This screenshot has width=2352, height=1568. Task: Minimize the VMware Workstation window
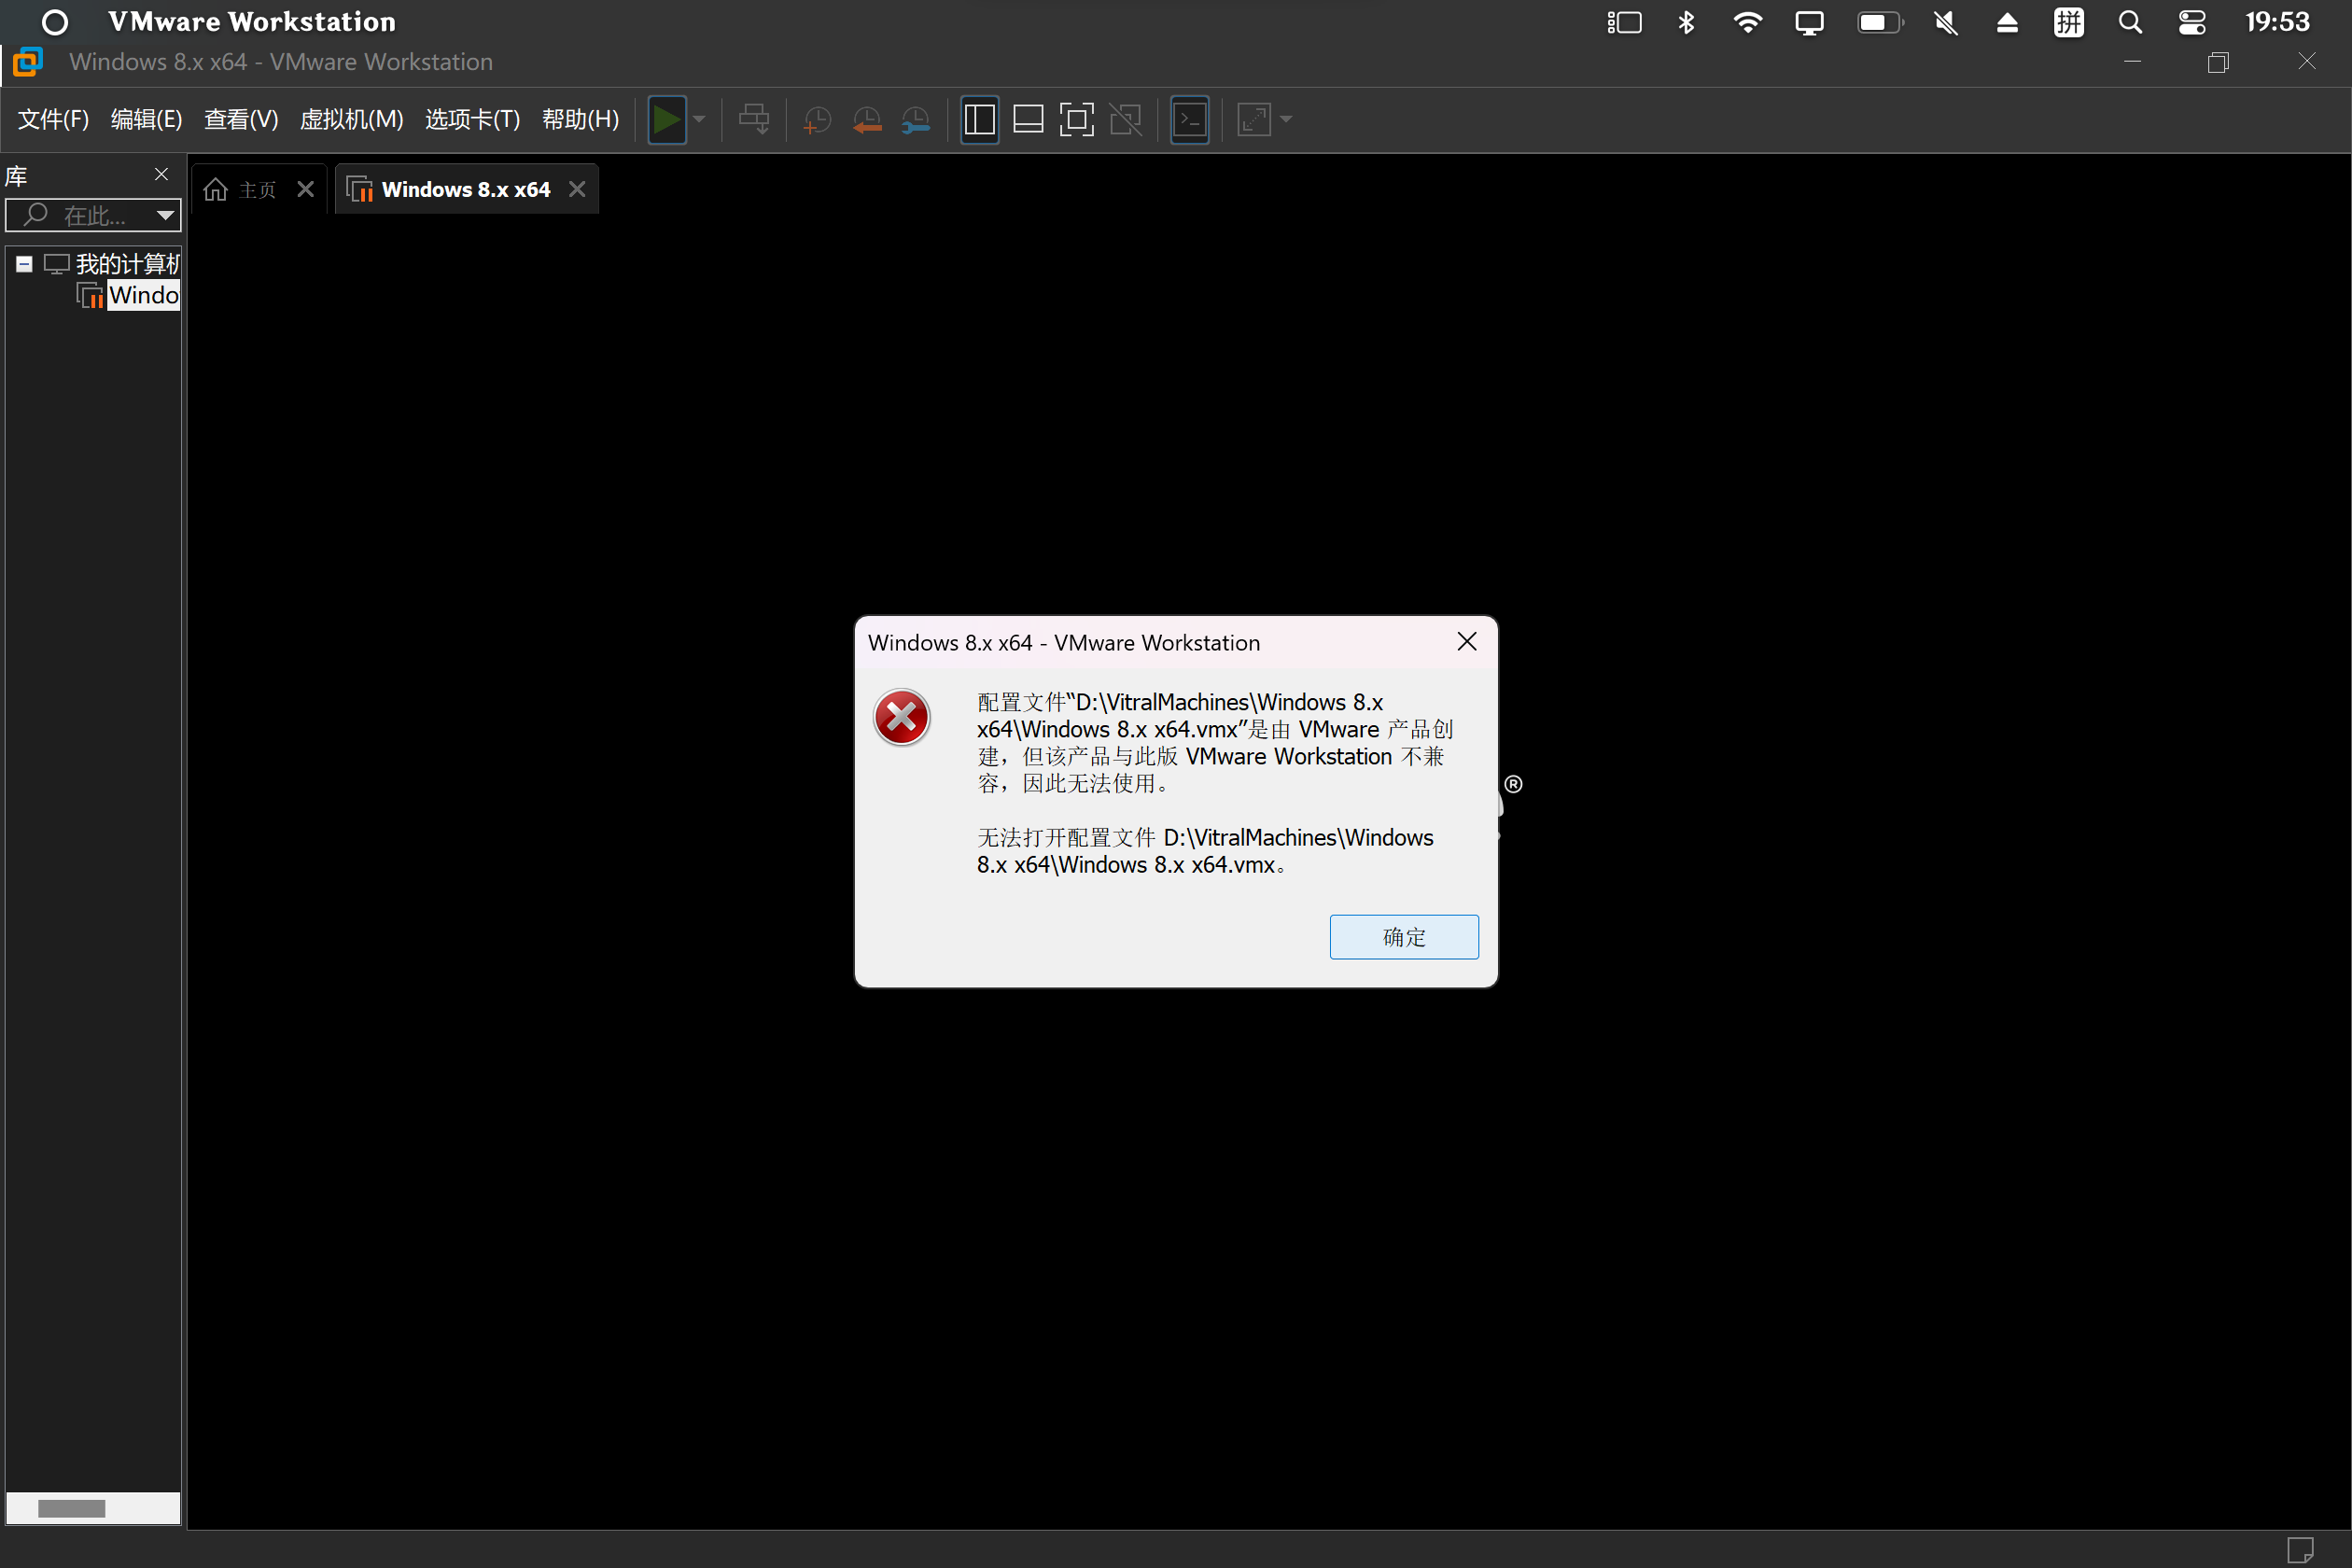pyautogui.click(x=2132, y=62)
